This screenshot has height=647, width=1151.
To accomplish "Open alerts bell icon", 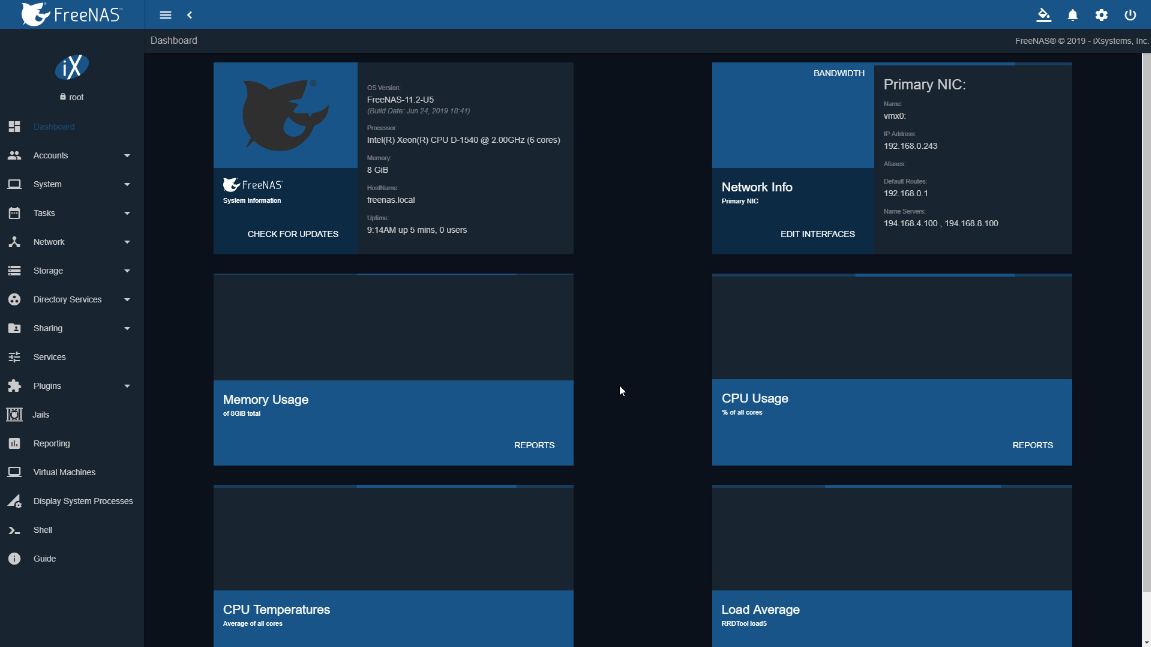I will [1072, 15].
